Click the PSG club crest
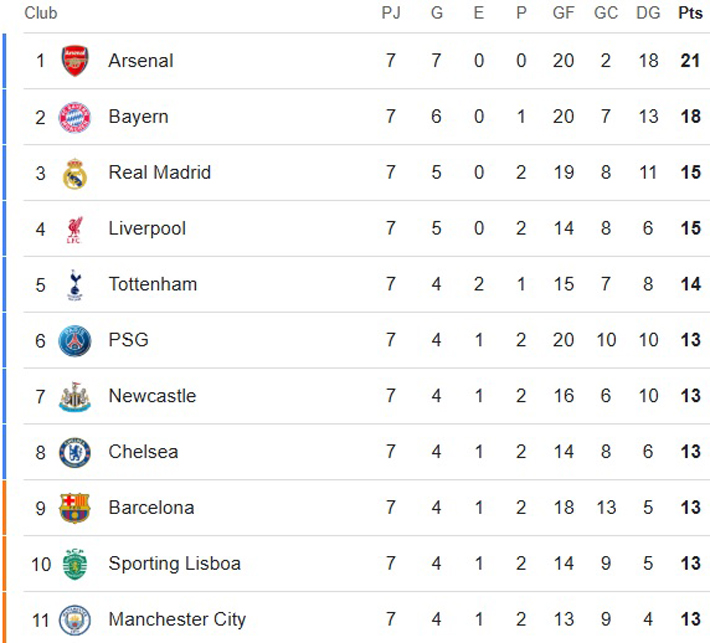Screen dimensions: 710x643 pos(75,340)
